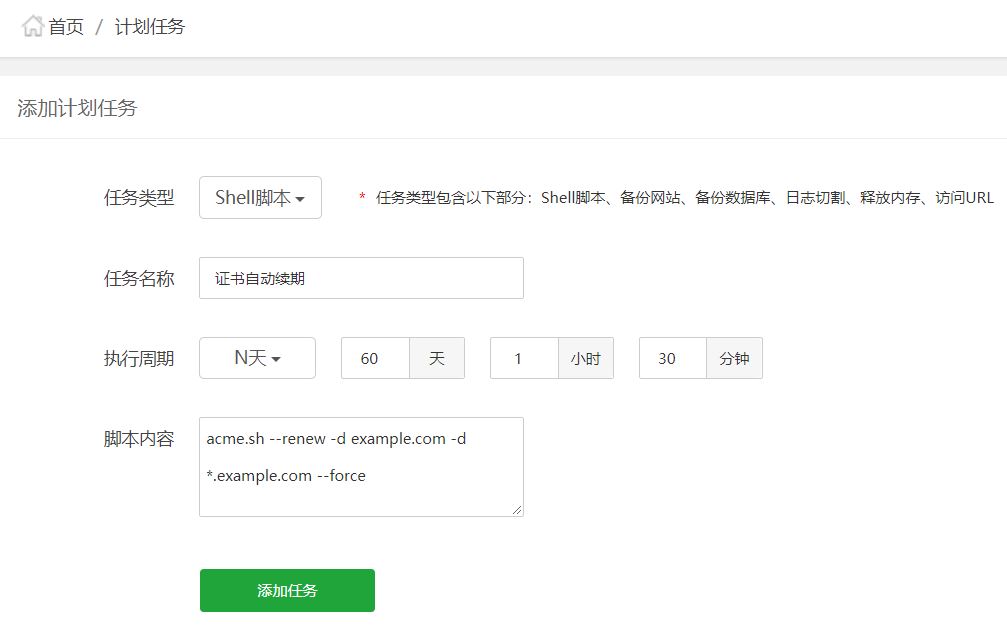Go to the 首页 breadcrumb link
The image size is (1007, 643).
(66, 27)
